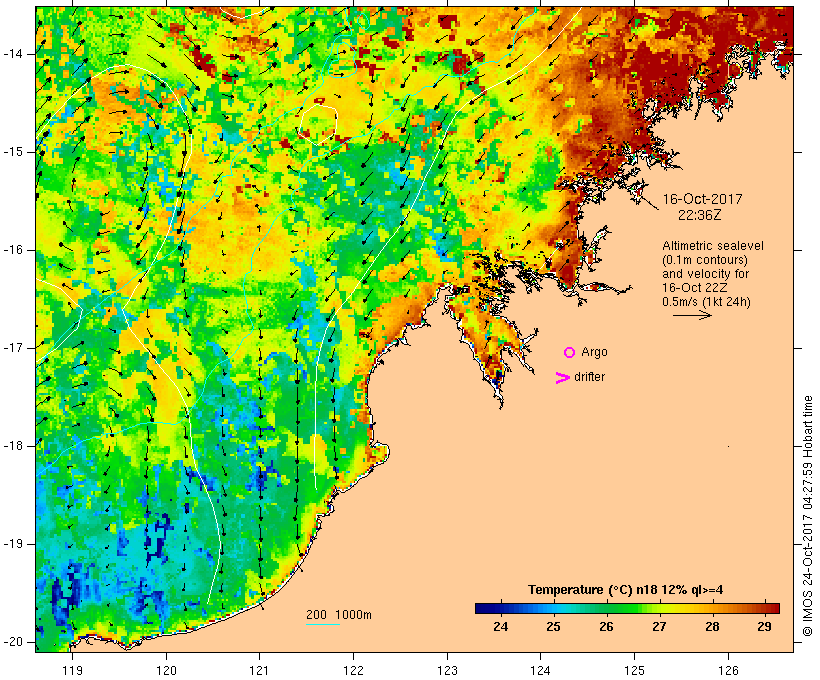820x680 pixels.
Task: Click the '-14' latitude axis label
Action: 13,54
